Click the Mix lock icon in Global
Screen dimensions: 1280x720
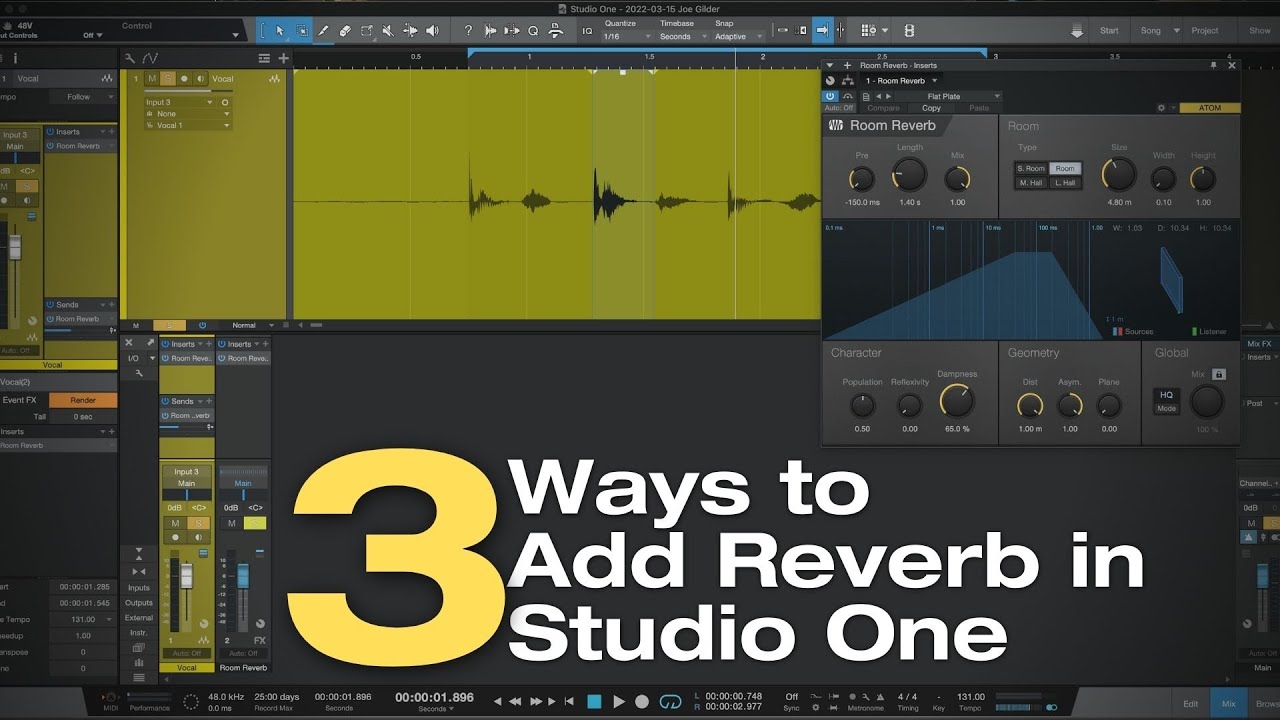[x=1219, y=374]
